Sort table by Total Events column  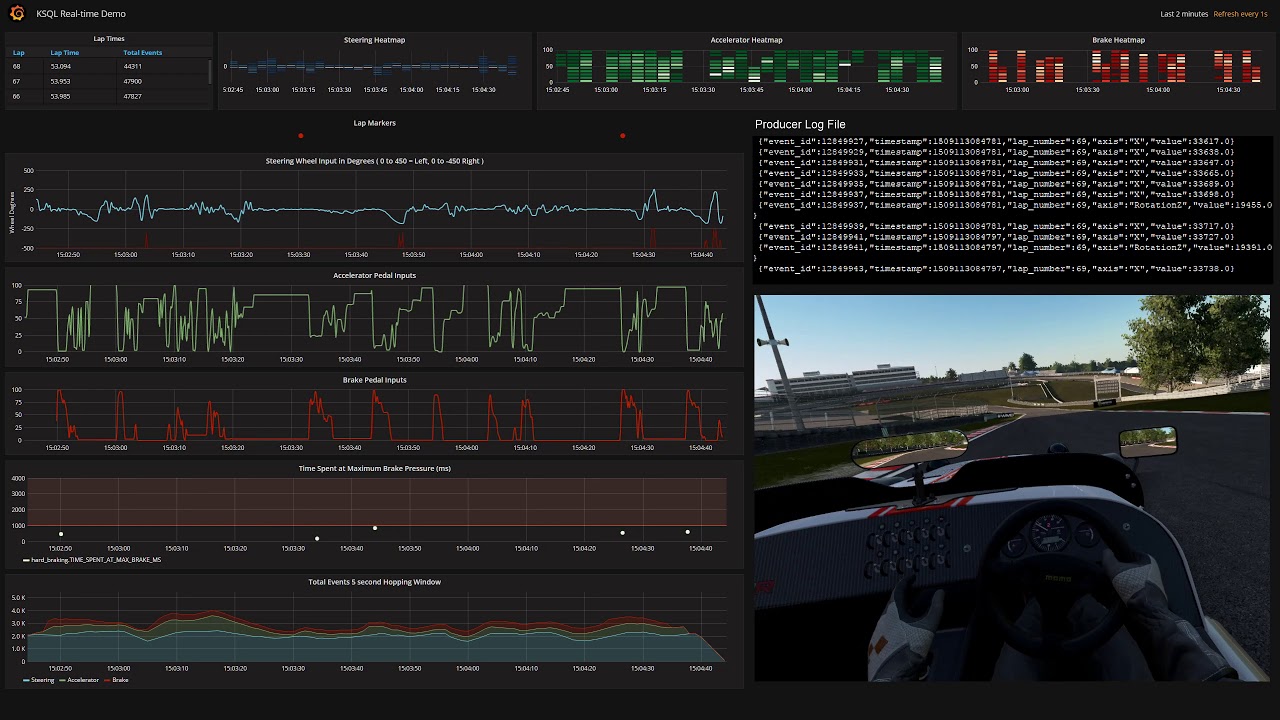(x=143, y=52)
